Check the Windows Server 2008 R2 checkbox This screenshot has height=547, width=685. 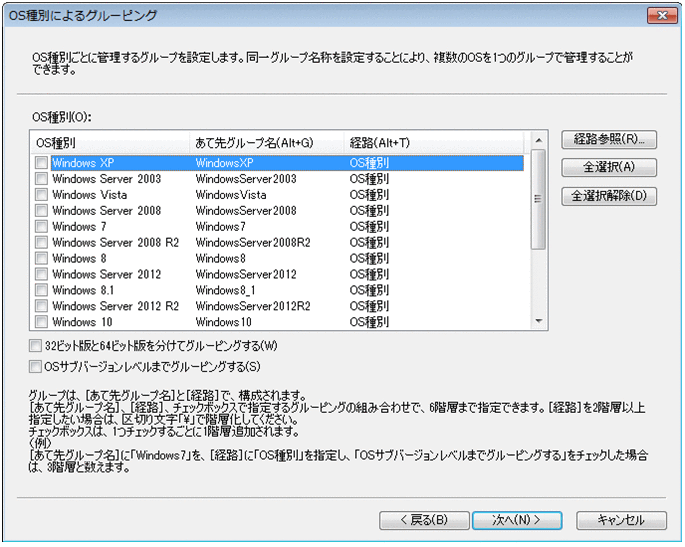click(42, 242)
